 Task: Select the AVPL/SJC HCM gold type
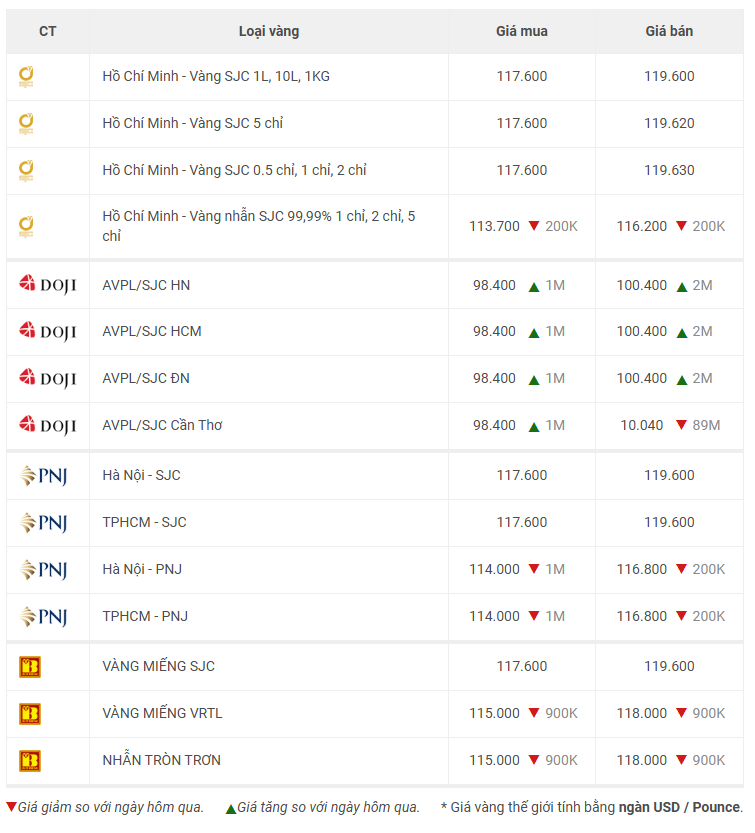(x=152, y=331)
